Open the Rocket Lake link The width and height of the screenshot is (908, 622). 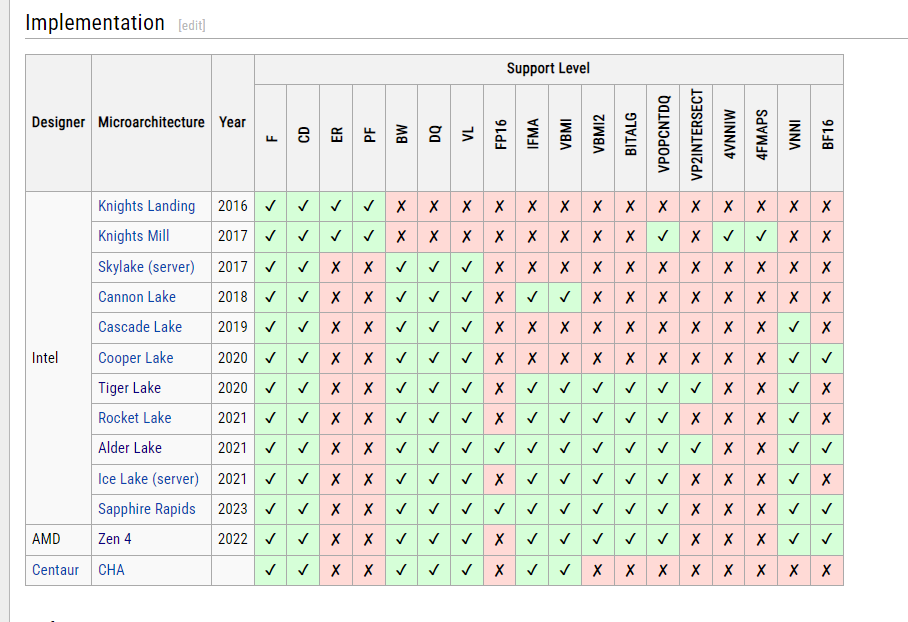(134, 418)
